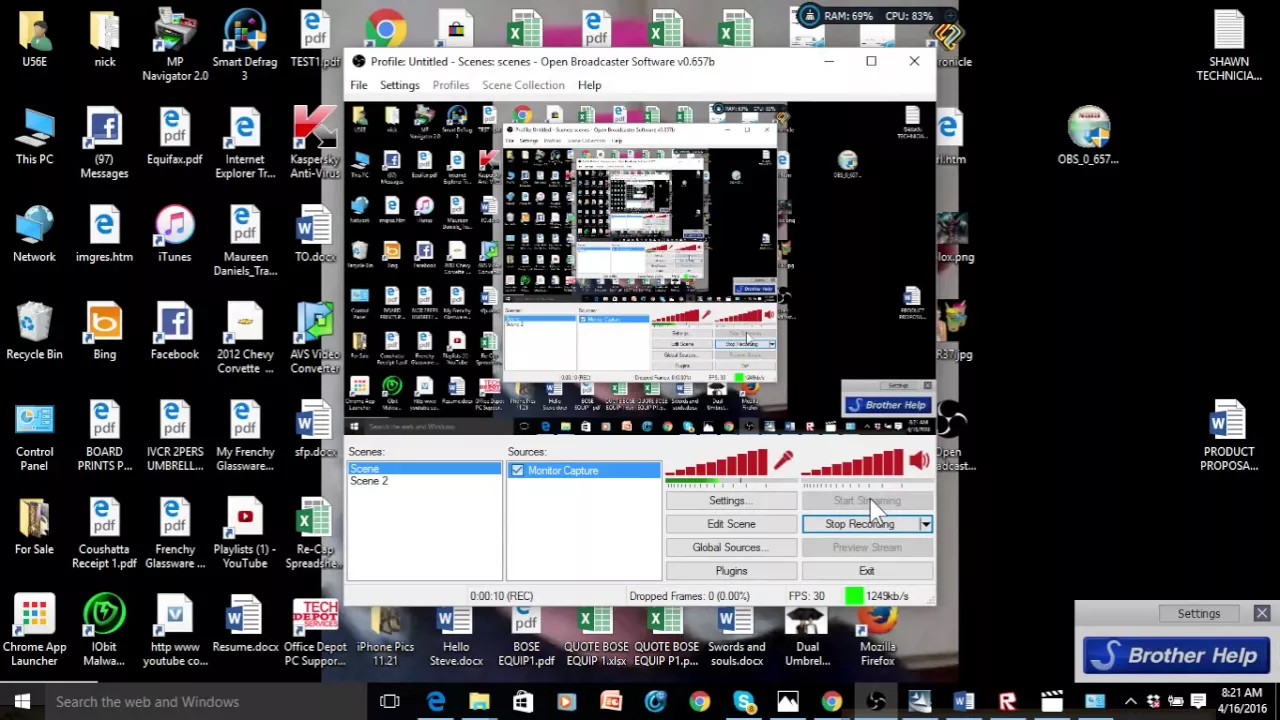
Task: Open the Settings menu in OBS
Action: pos(399,85)
